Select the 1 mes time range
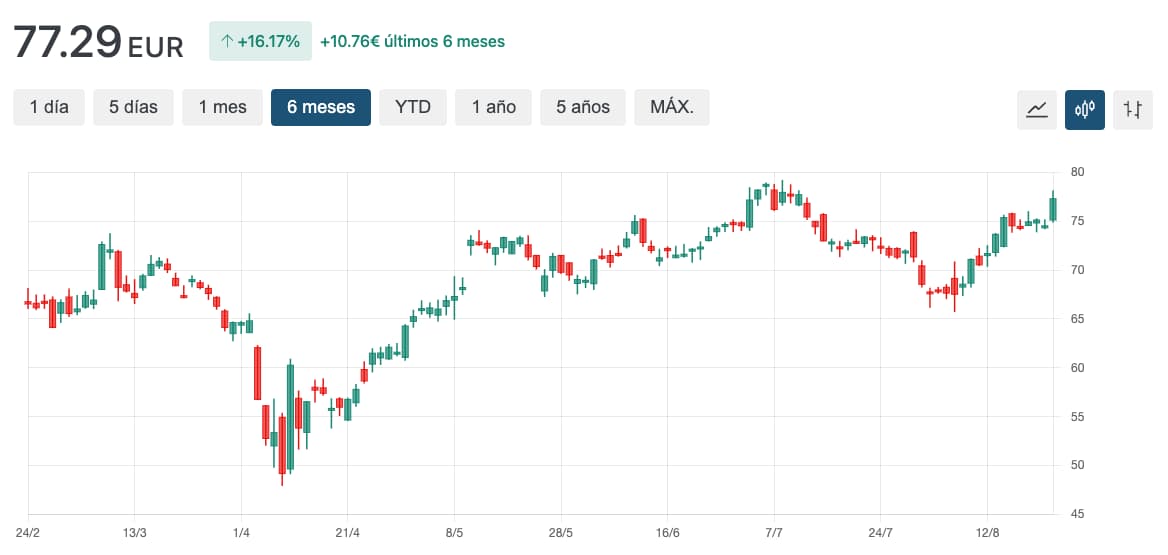This screenshot has width=1168, height=555. (x=222, y=107)
